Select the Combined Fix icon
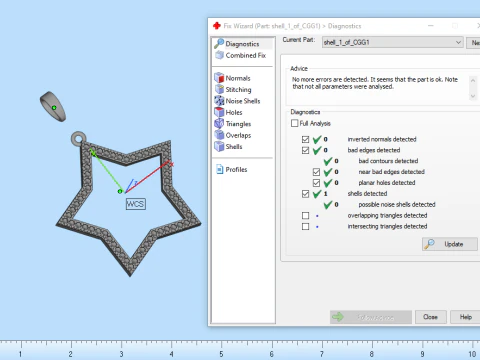Viewport: 480px width, 360px height. pyautogui.click(x=219, y=55)
